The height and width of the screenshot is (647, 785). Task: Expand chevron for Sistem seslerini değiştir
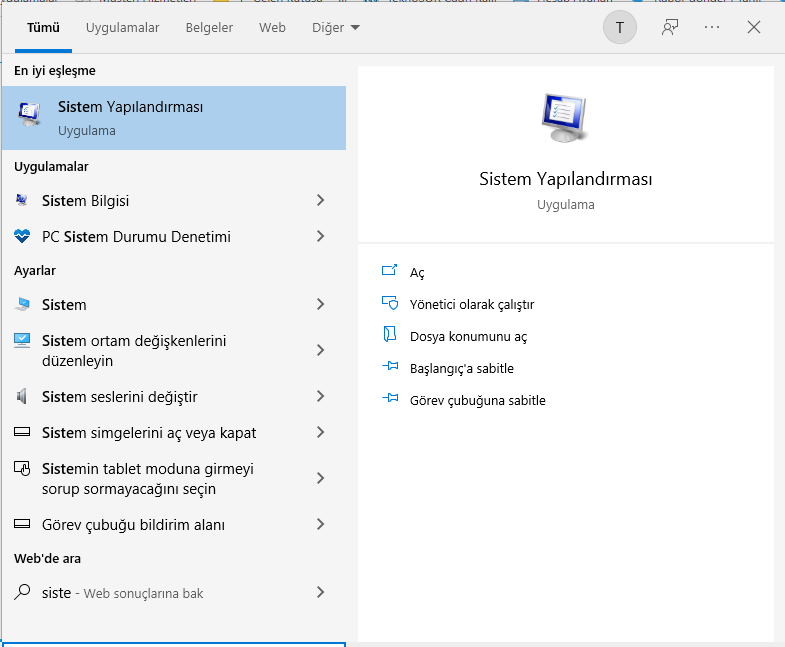pos(320,397)
